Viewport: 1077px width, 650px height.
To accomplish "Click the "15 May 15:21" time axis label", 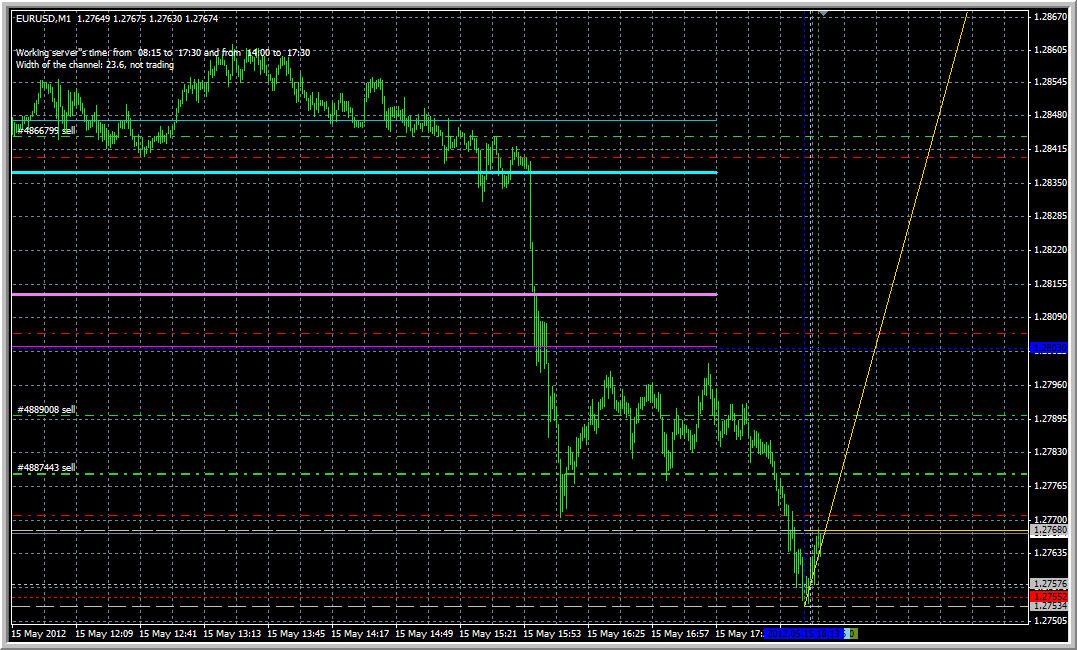I will [488, 634].
